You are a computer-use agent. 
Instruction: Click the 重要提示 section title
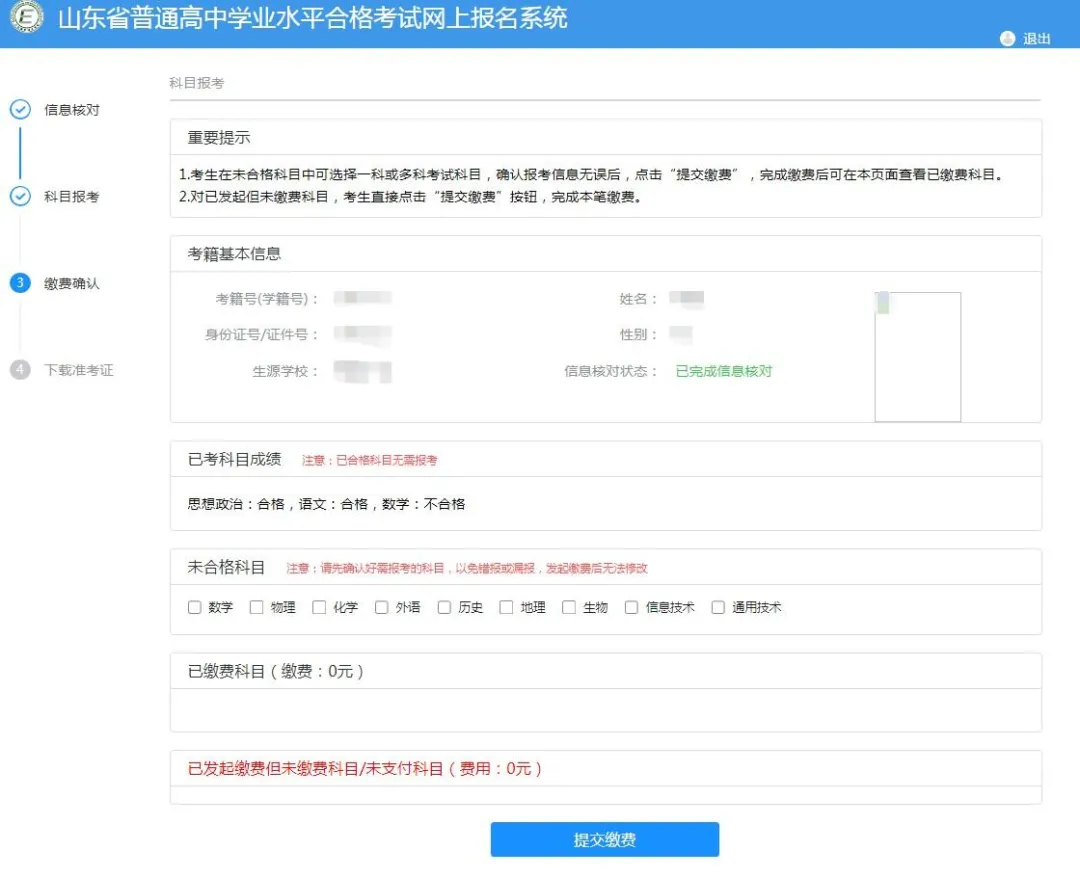219,138
